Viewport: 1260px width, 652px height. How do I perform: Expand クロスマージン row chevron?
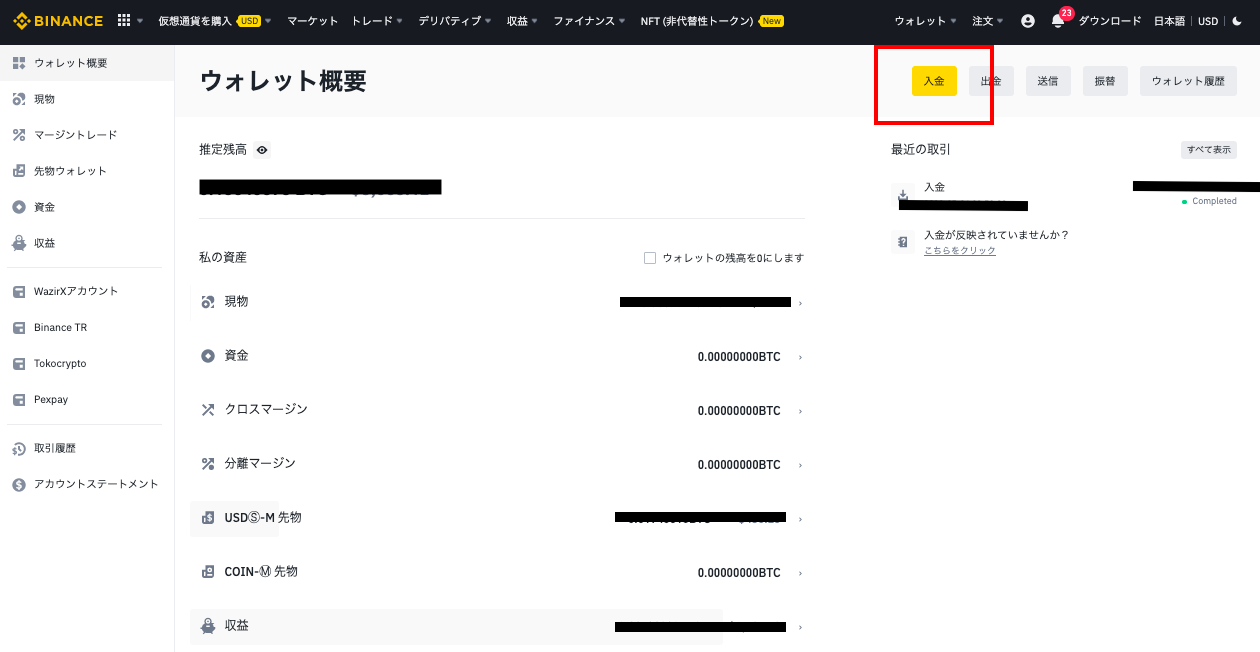[800, 411]
